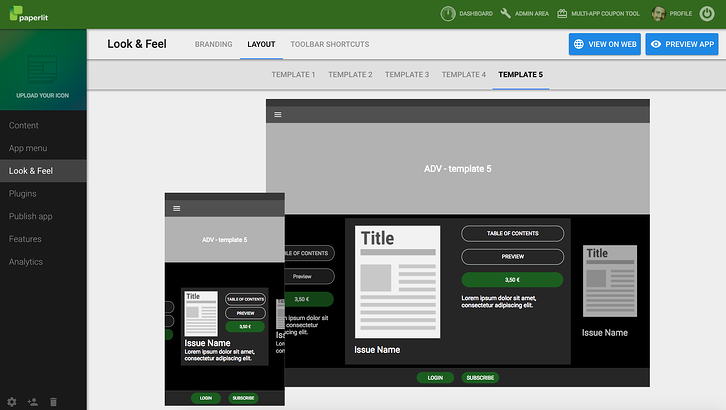Viewport: 726px width, 410px height.
Task: Click the eye icon on Preview App
Action: (x=656, y=44)
